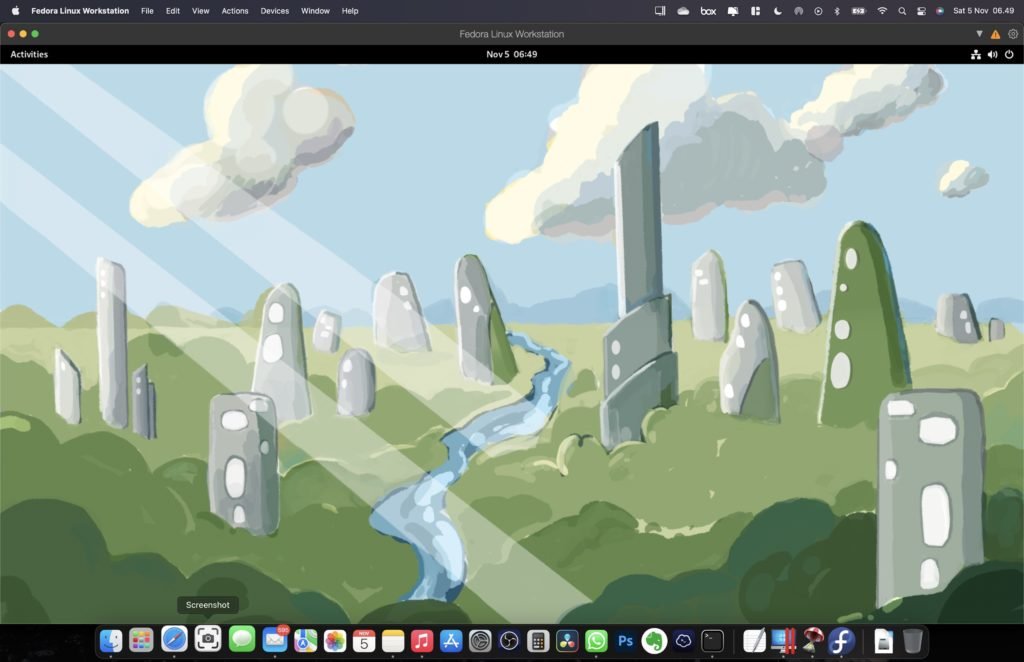This screenshot has height=662, width=1024.
Task: Launch DaVinci Resolve from the Dock
Action: tap(567, 640)
